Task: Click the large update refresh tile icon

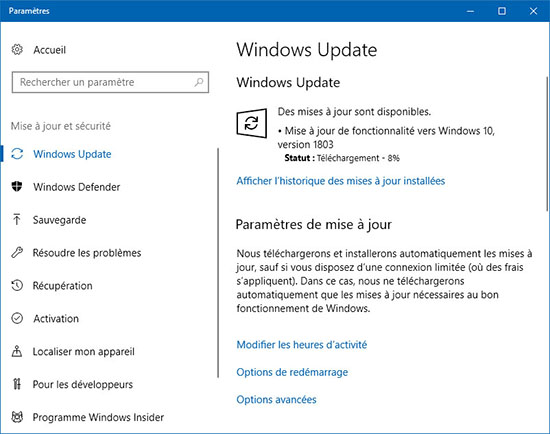Action: (251, 123)
